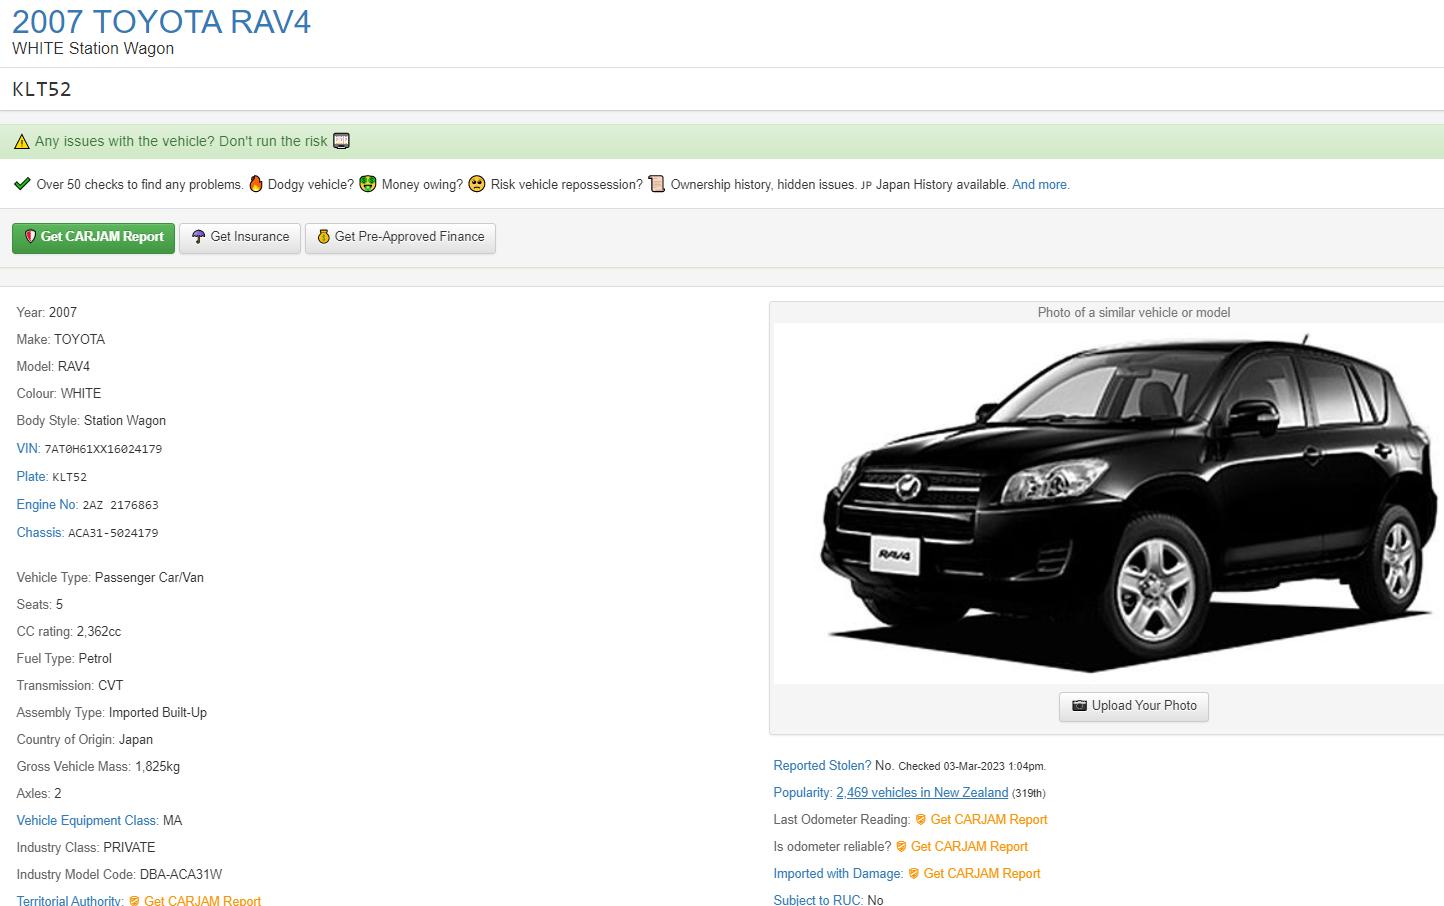Open the Get Insurance button
The width and height of the screenshot is (1444, 906).
(240, 237)
